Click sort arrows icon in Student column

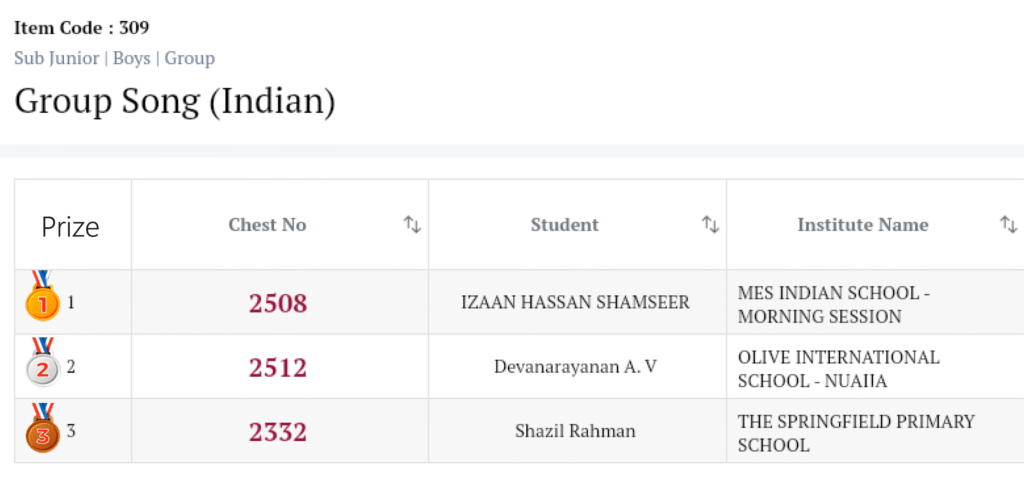pyautogui.click(x=710, y=225)
